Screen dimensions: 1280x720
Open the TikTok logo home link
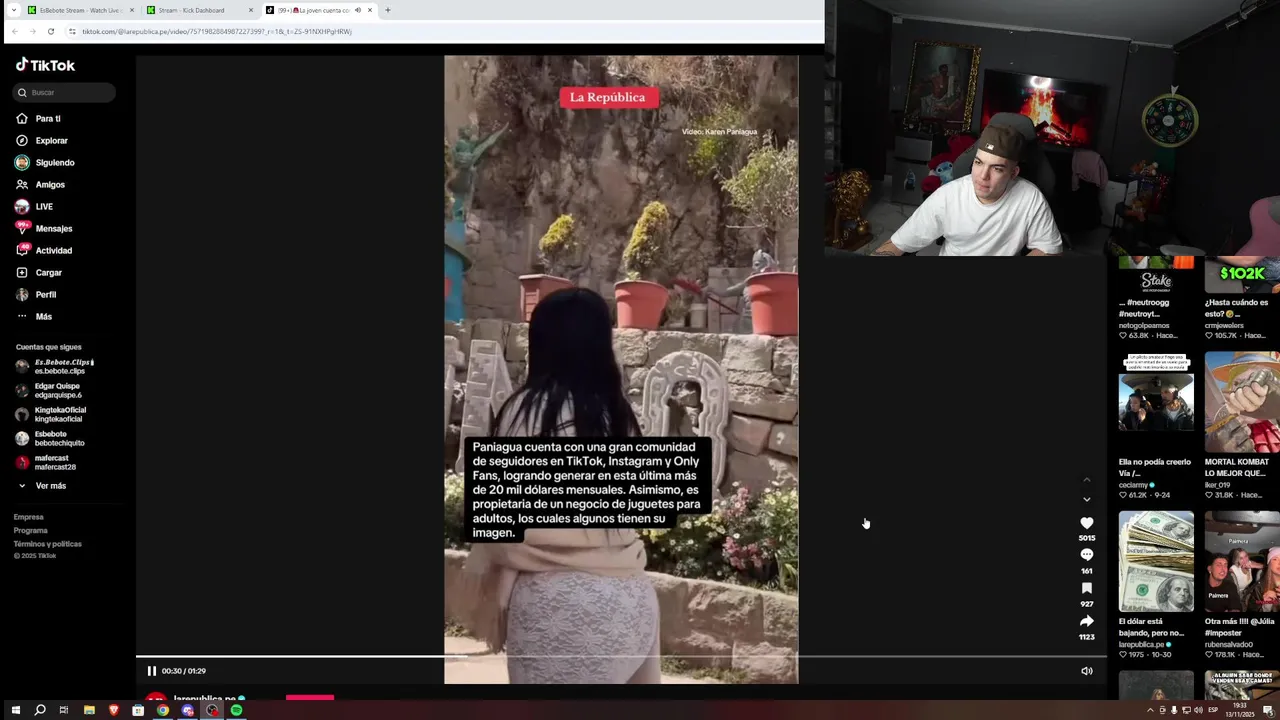pyautogui.click(x=45, y=65)
